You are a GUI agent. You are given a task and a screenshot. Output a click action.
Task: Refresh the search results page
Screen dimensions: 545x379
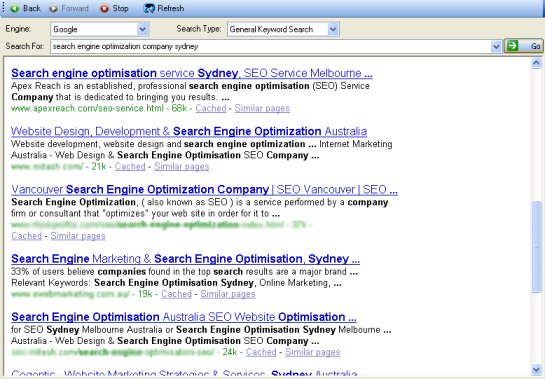click(x=164, y=8)
